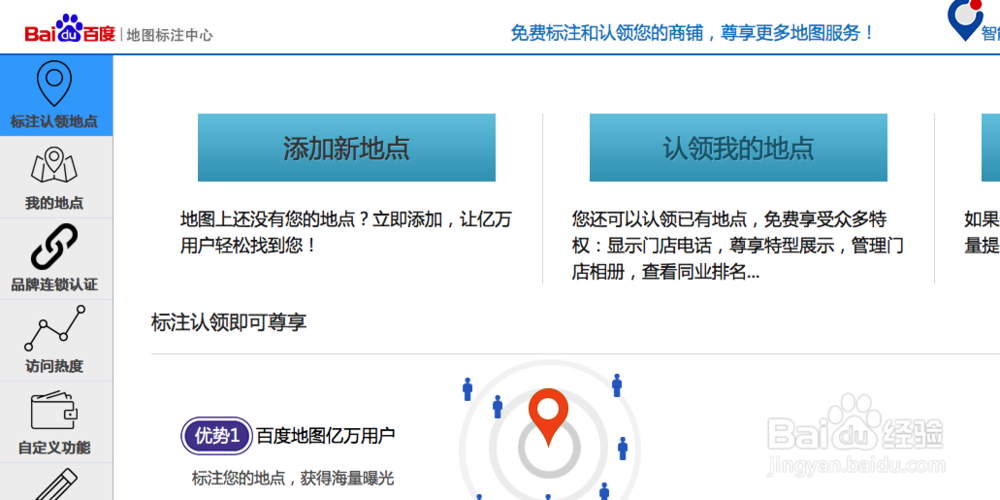Select the 标注认领地点 sidebar label
Screen dimensions: 1000x500
pos(54,122)
